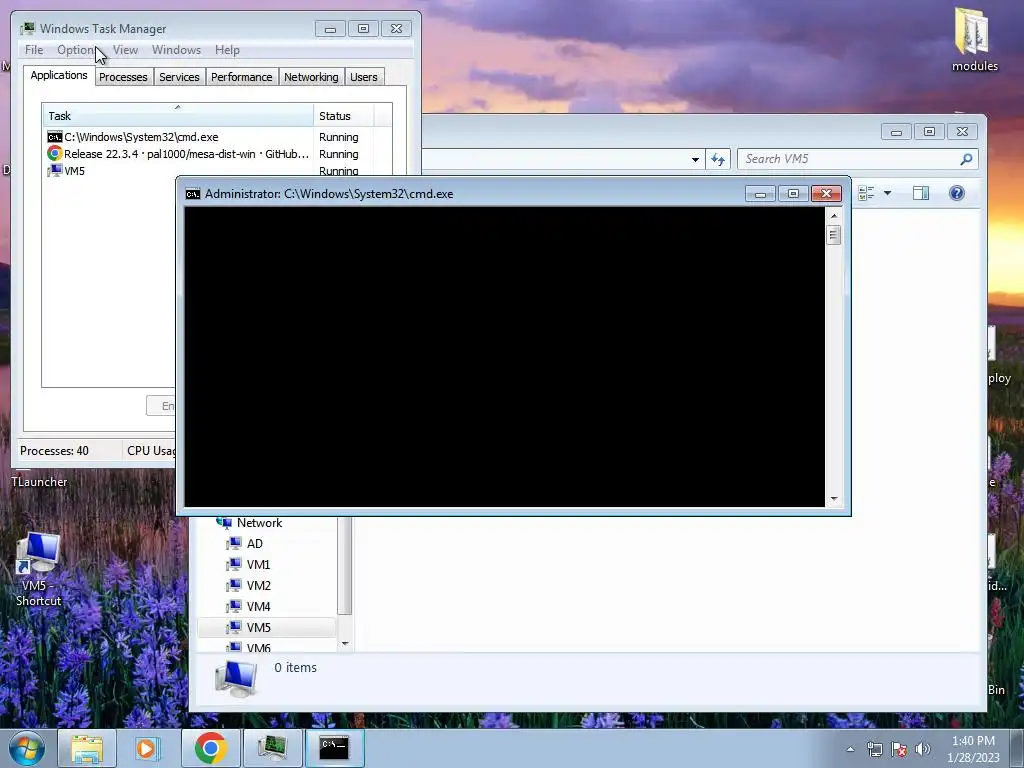The width and height of the screenshot is (1024, 768).
Task: Open the View menu in Task Manager
Action: [125, 50]
